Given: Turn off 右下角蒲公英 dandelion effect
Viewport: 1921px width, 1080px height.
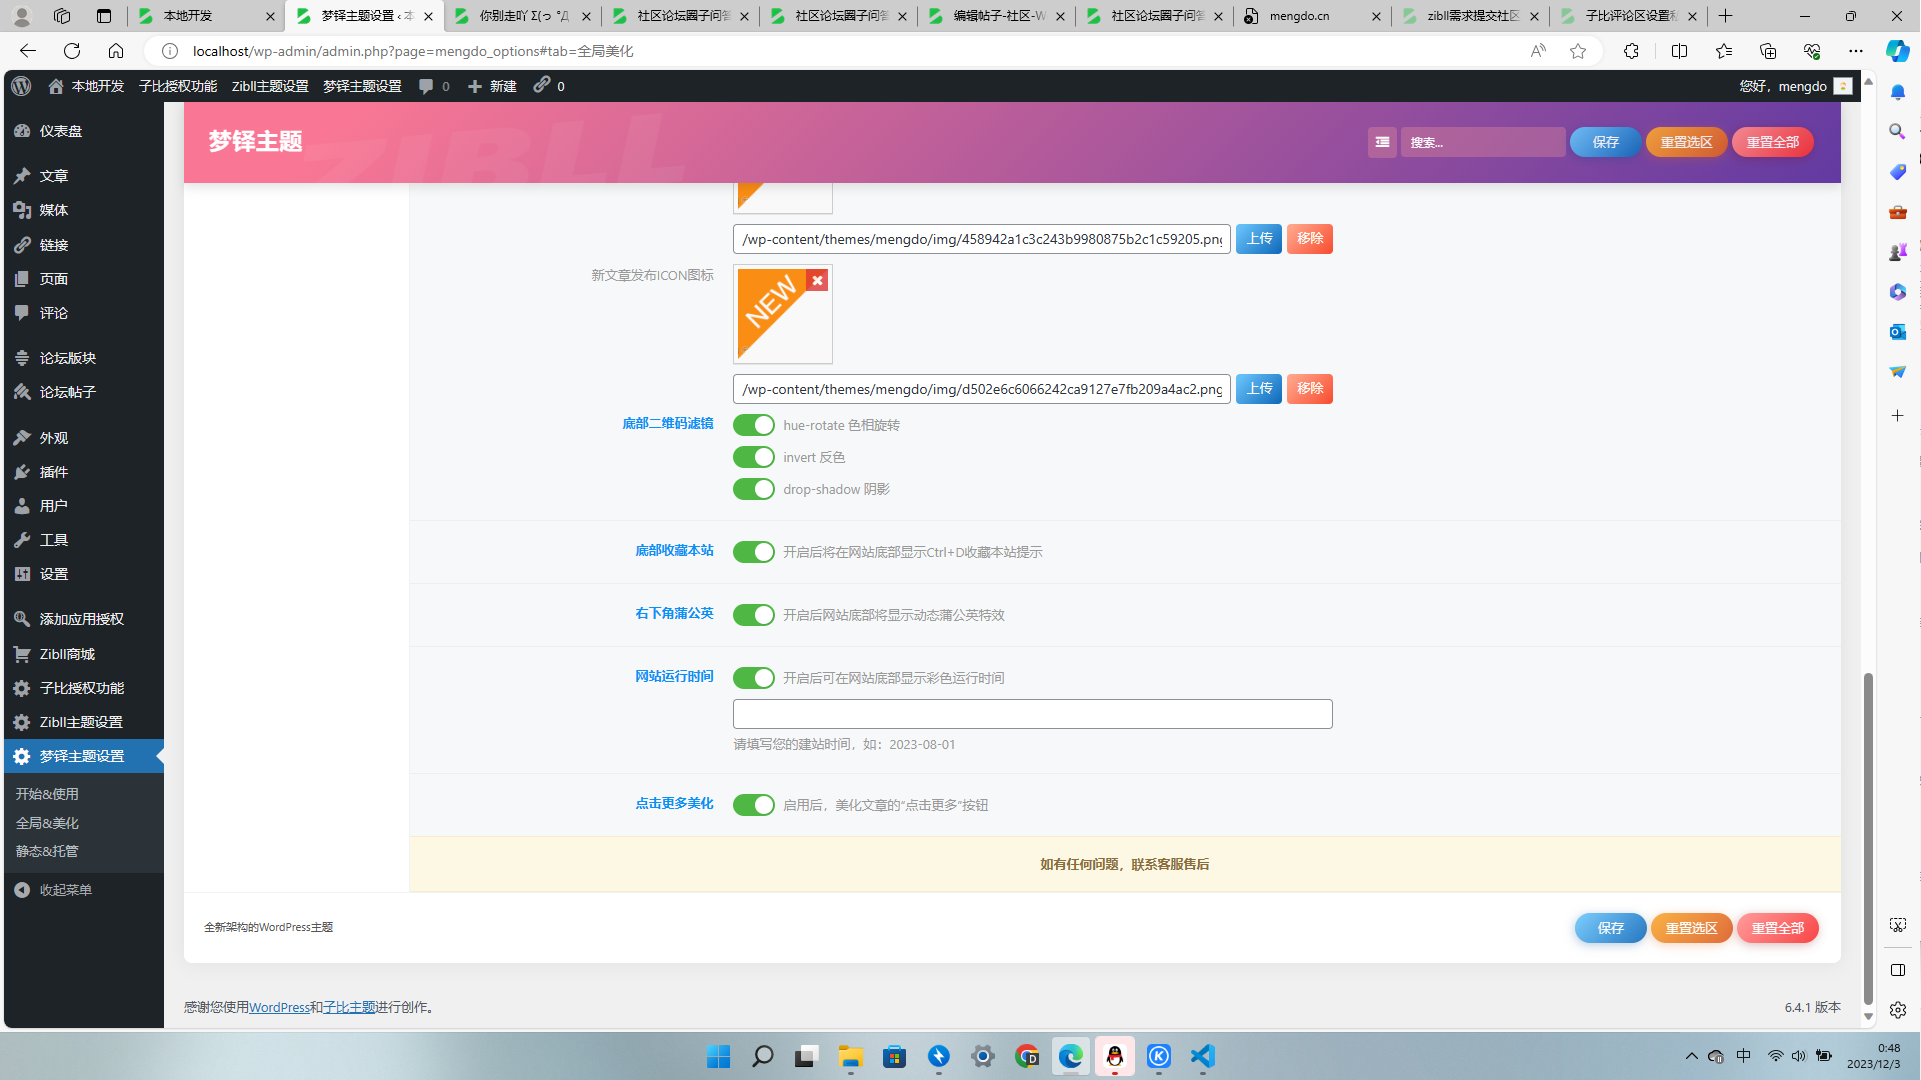Looking at the screenshot, I should (753, 615).
